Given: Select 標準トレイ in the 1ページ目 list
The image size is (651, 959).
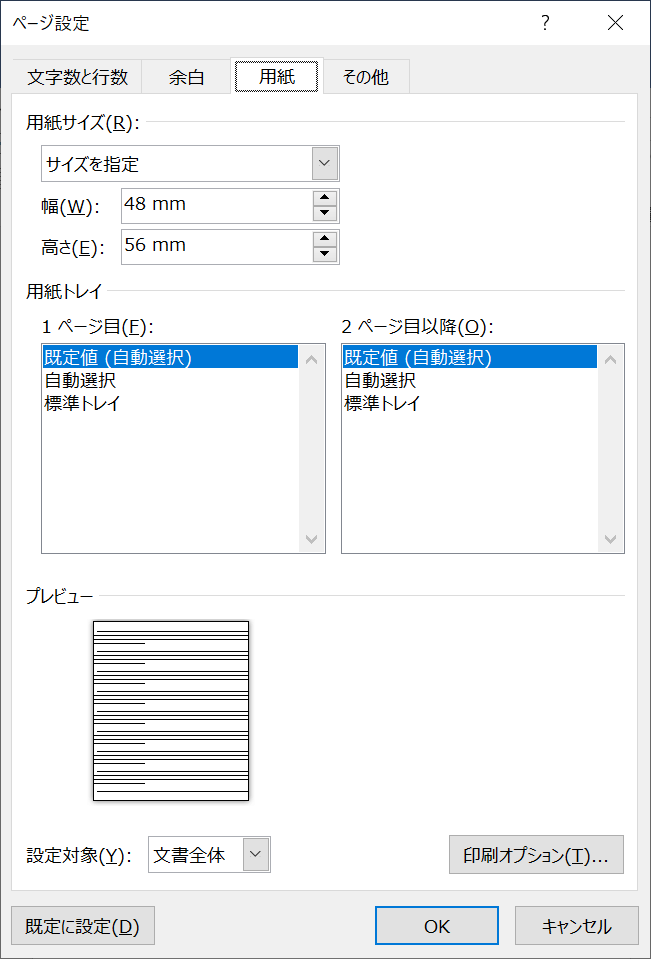Looking at the screenshot, I should pyautogui.click(x=170, y=404).
